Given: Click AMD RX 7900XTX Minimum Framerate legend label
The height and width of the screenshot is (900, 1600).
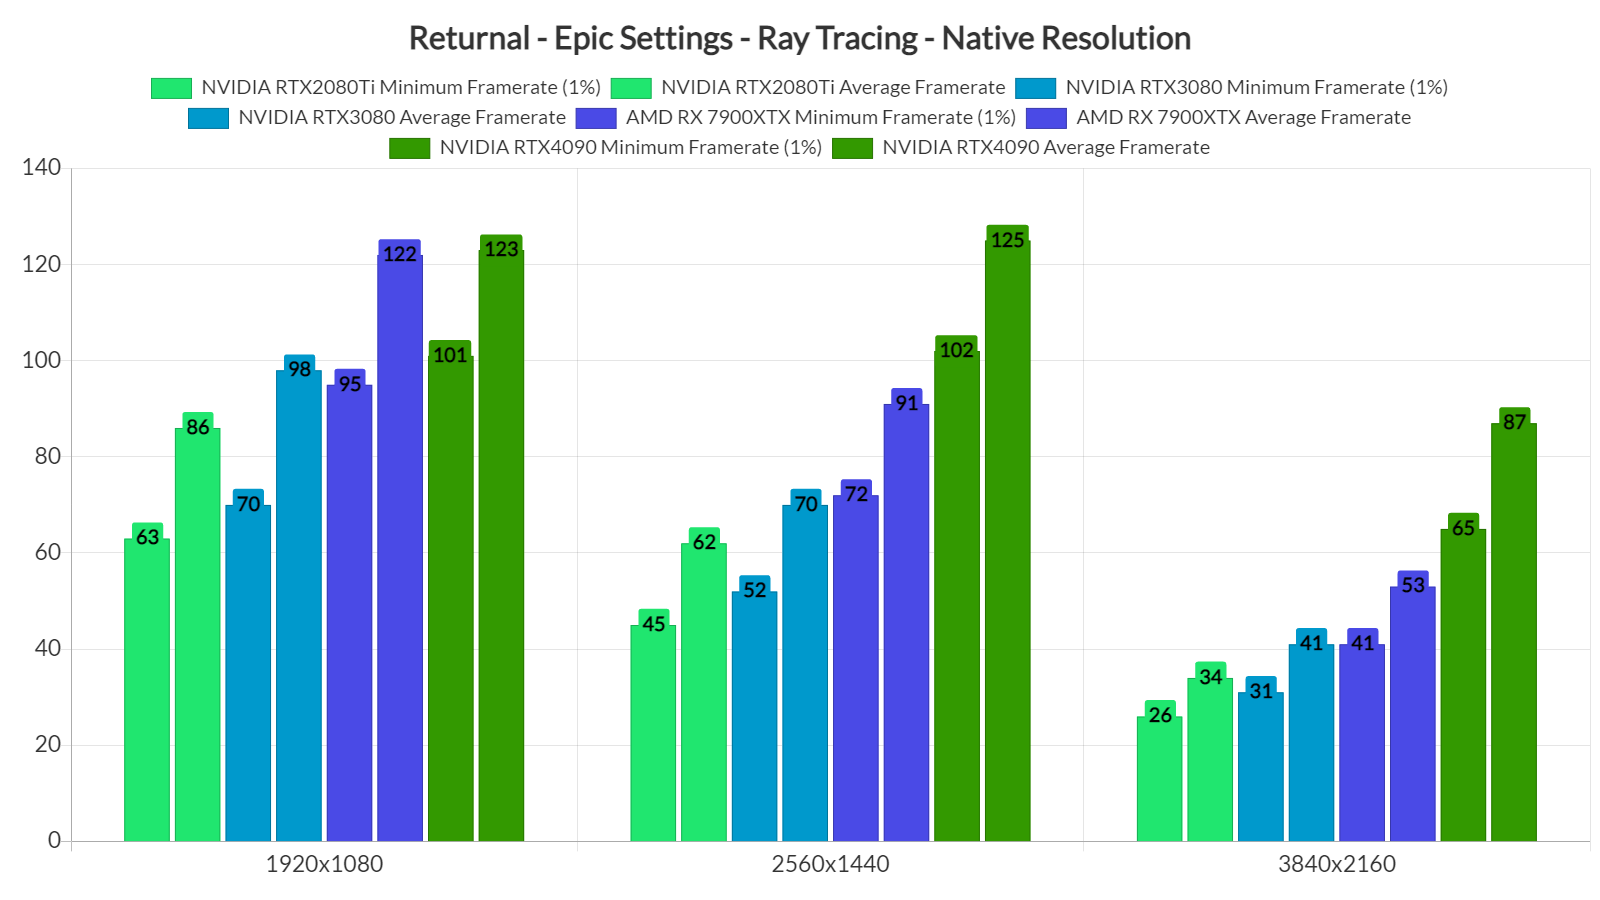Looking at the screenshot, I should click(x=821, y=118).
